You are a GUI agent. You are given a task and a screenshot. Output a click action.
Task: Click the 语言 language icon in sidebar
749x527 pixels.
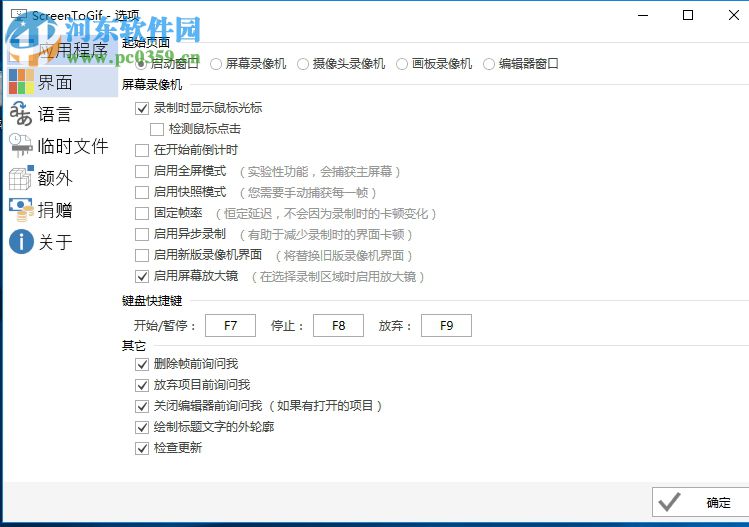pos(21,114)
